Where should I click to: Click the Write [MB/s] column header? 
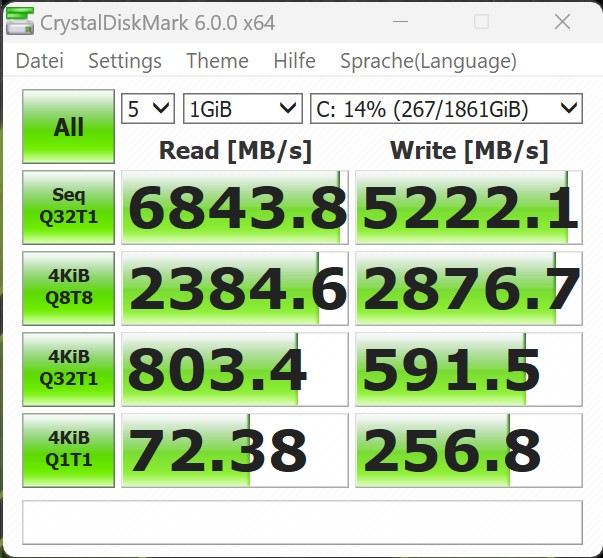point(469,150)
